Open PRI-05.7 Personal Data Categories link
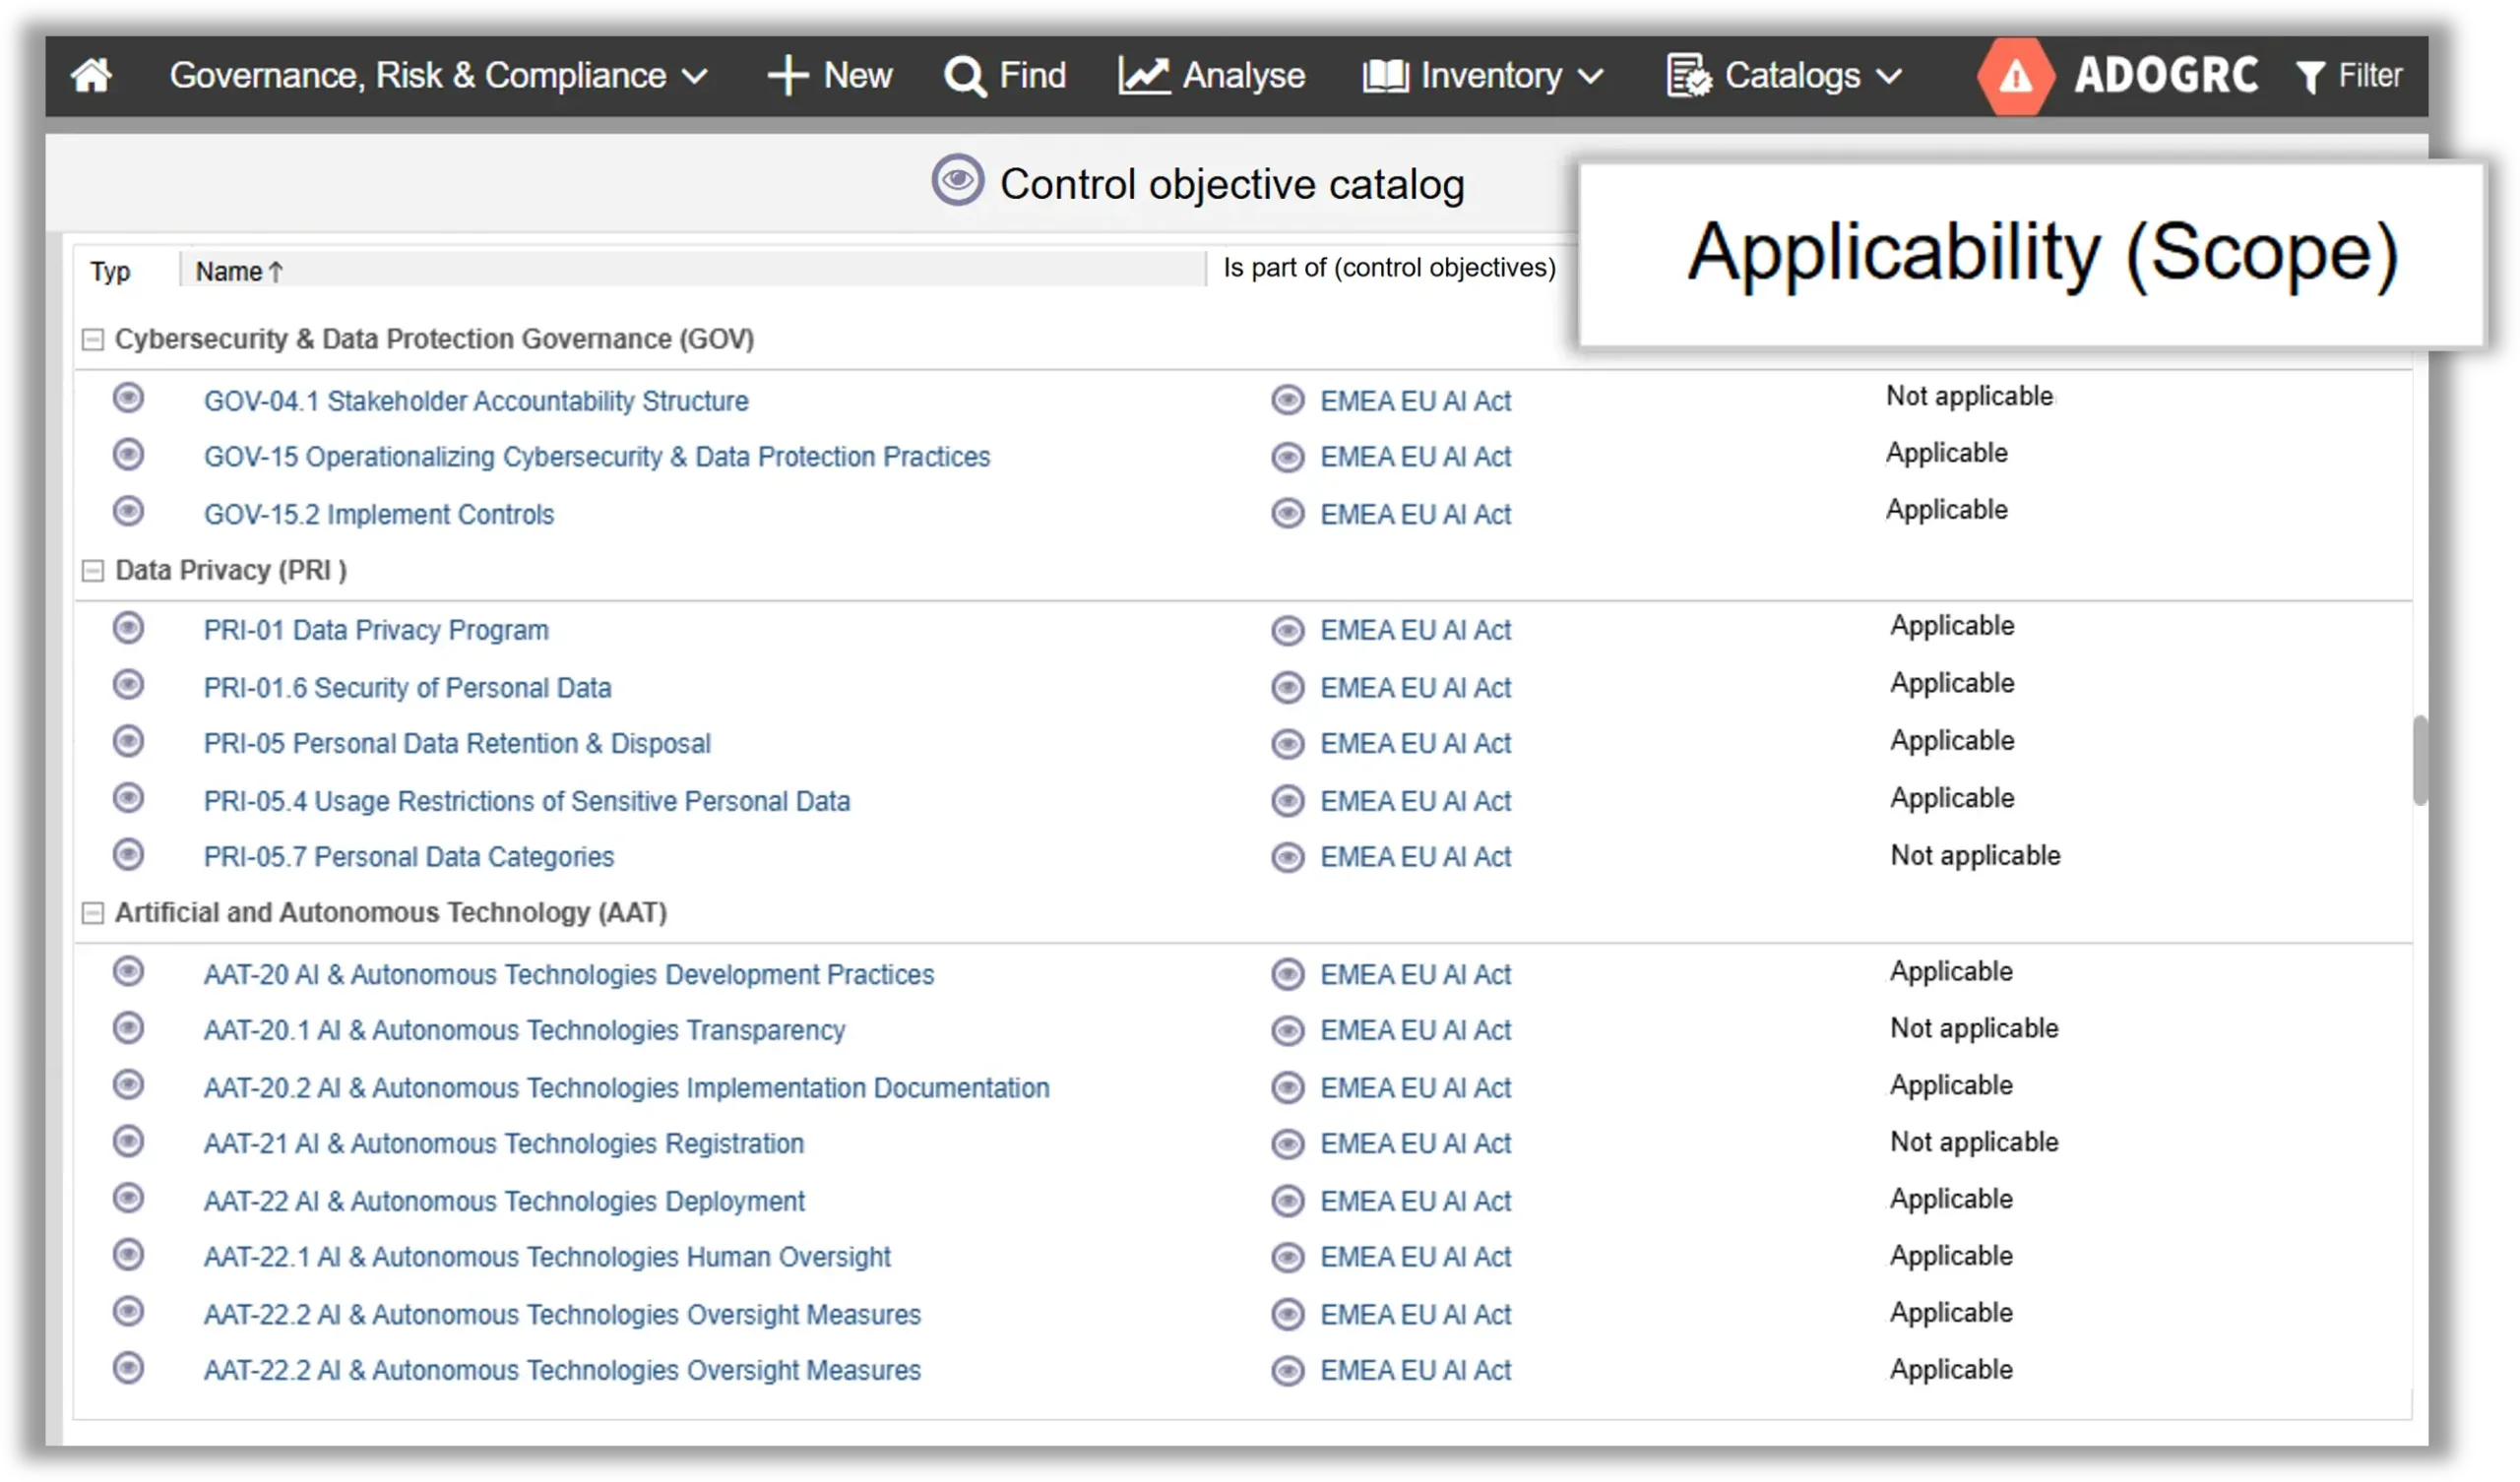2520x1482 pixels. click(x=408, y=857)
